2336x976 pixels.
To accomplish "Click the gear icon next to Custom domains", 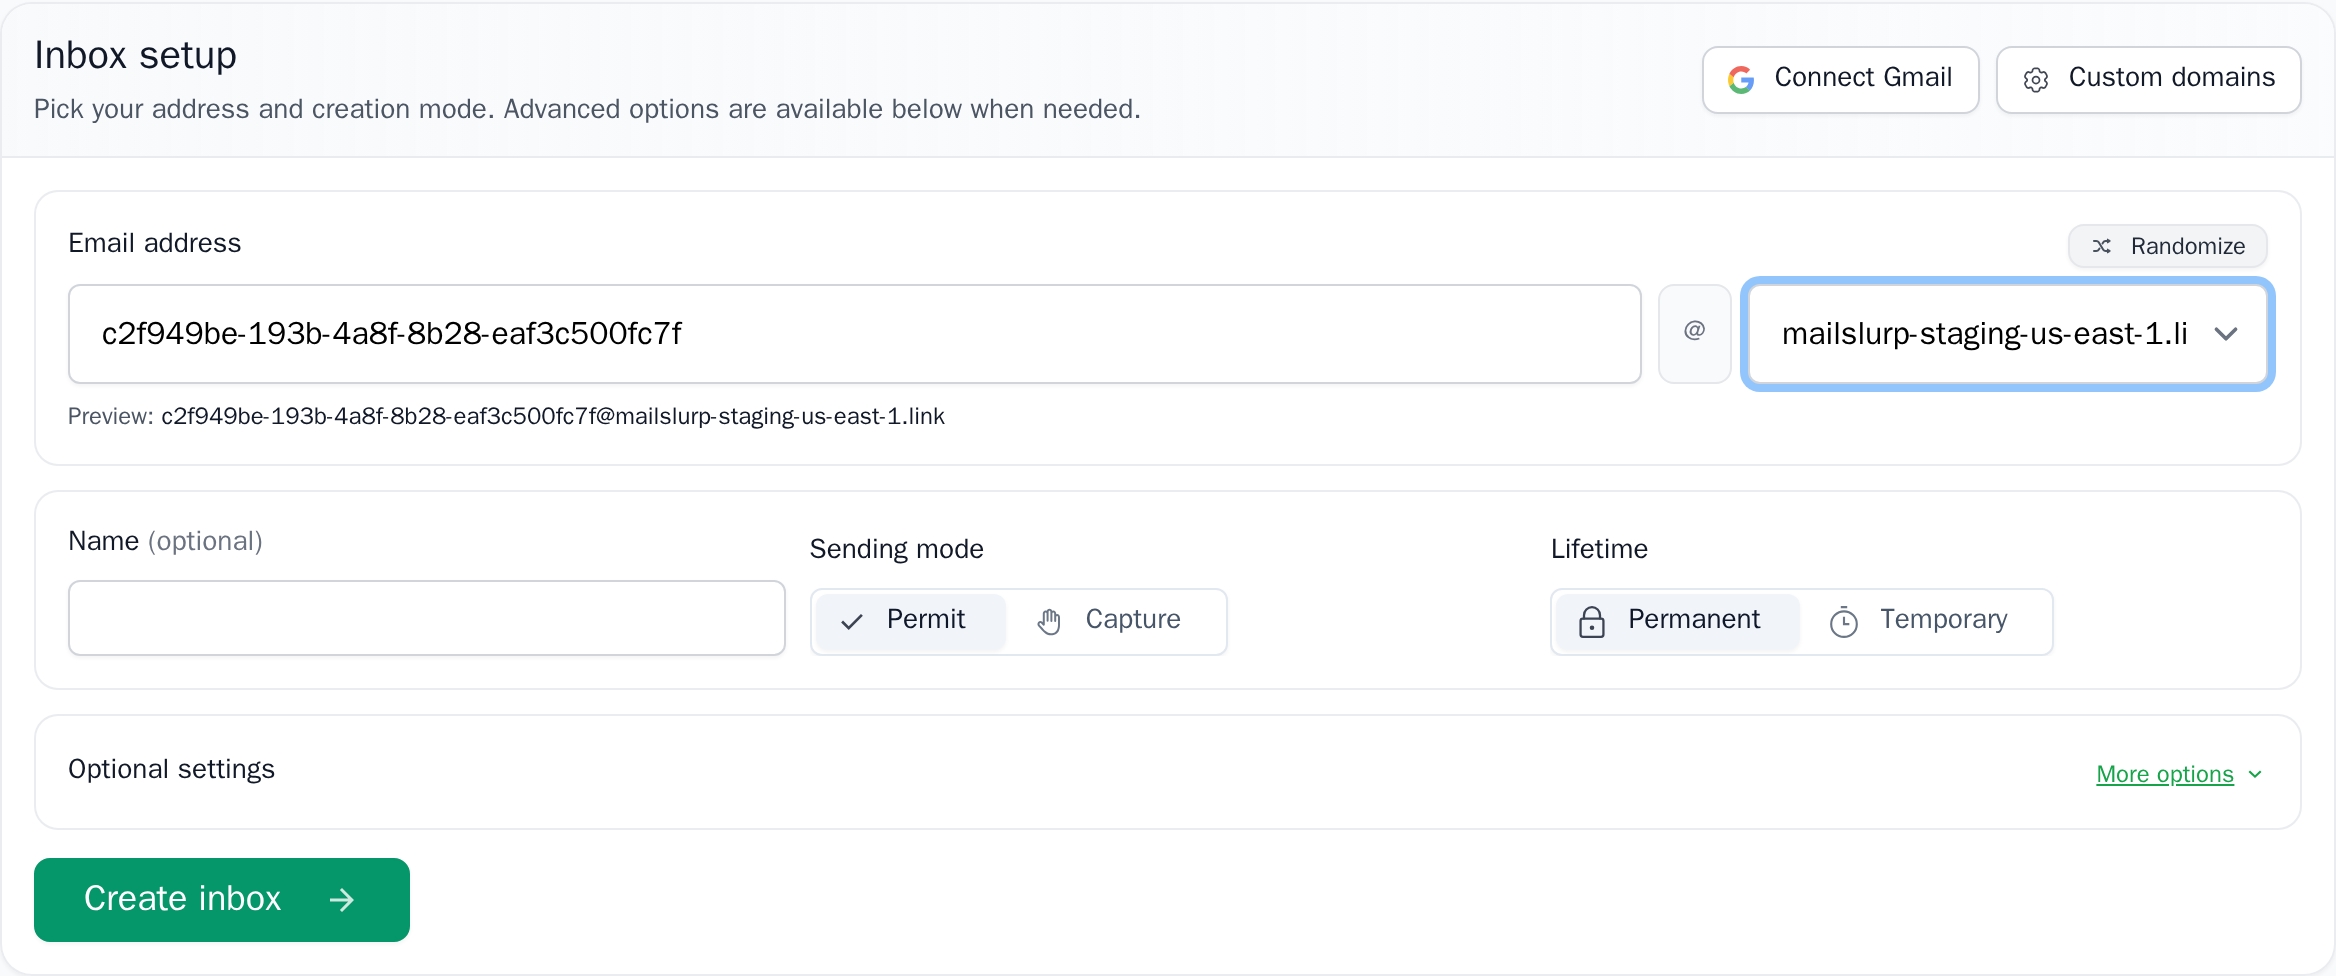I will click(2038, 80).
